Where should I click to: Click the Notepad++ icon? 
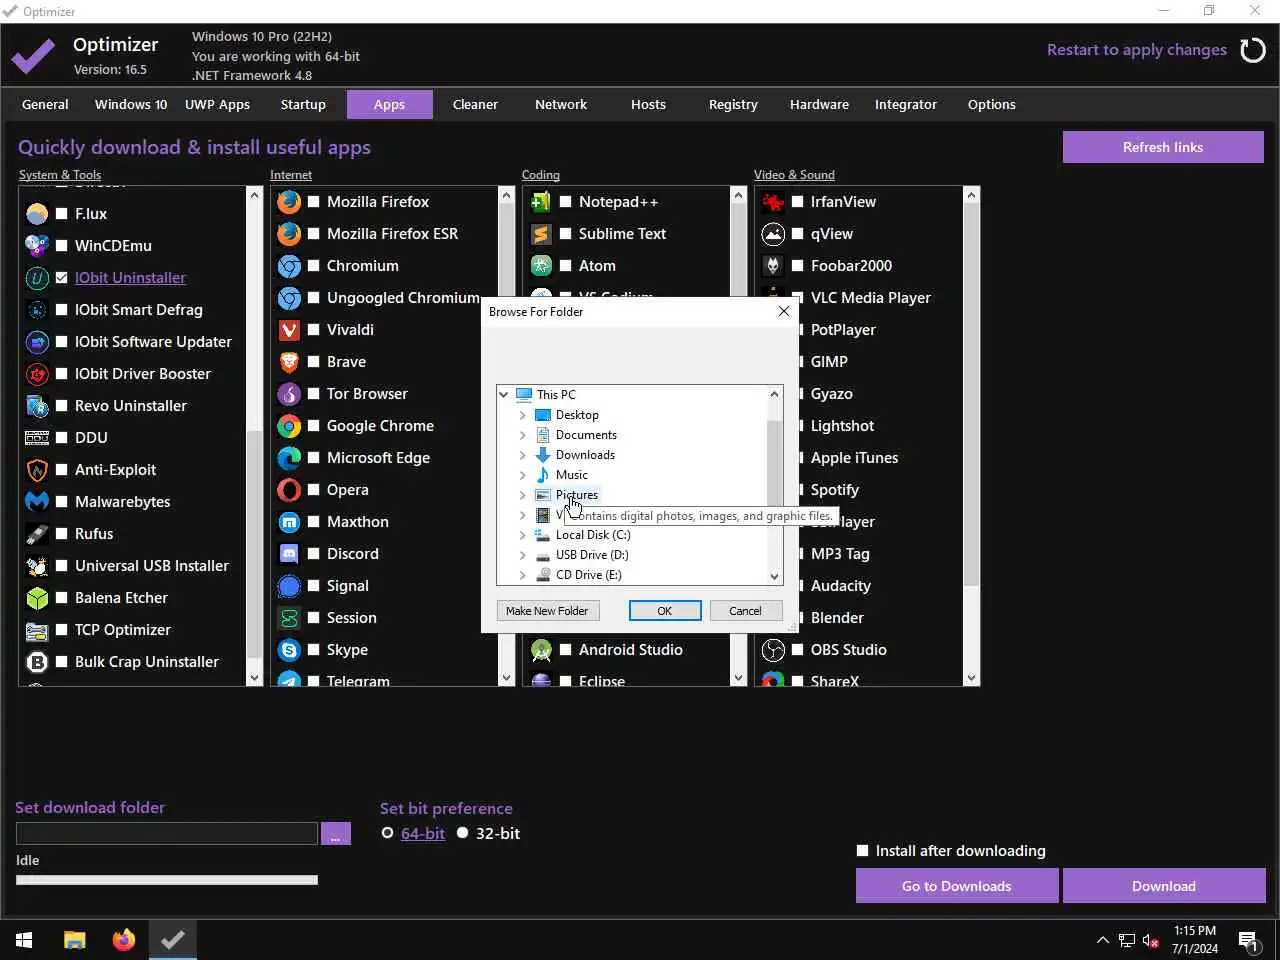(x=541, y=202)
